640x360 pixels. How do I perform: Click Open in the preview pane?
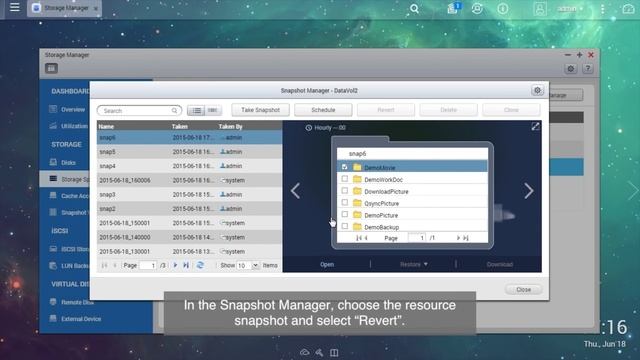(x=327, y=264)
